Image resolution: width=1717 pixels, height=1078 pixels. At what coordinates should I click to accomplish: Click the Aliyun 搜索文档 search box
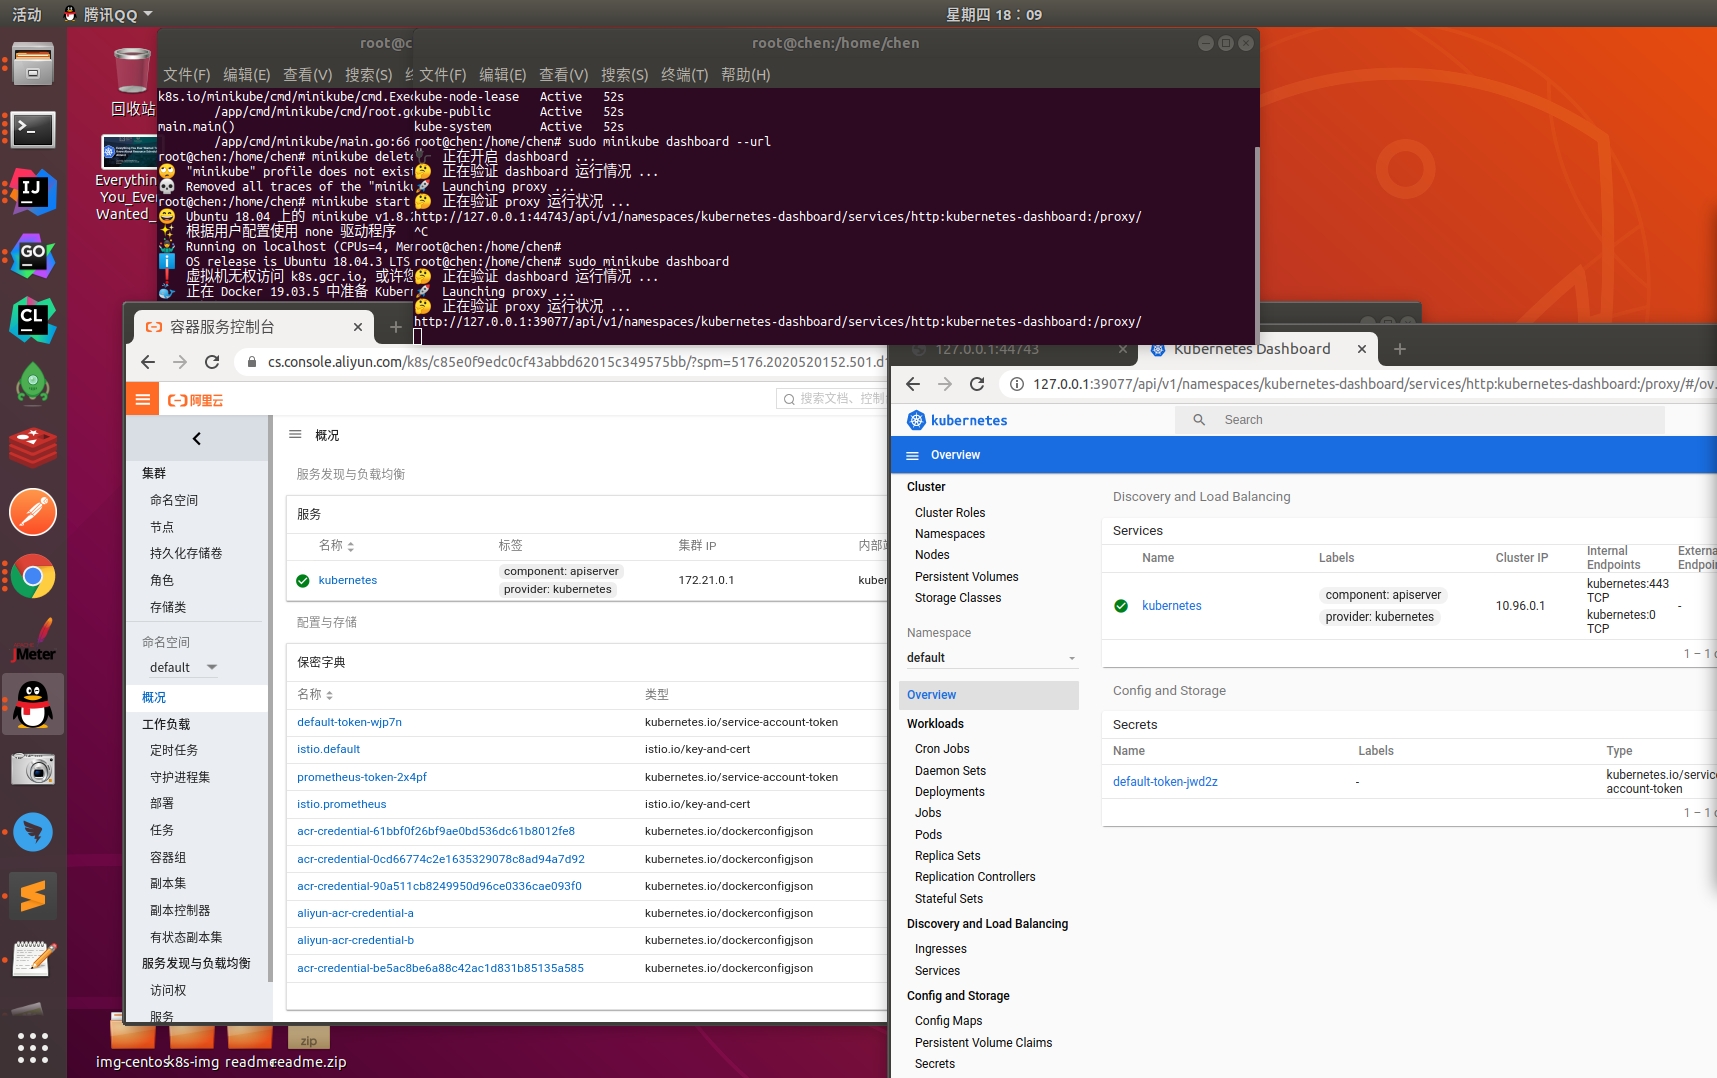tap(832, 398)
